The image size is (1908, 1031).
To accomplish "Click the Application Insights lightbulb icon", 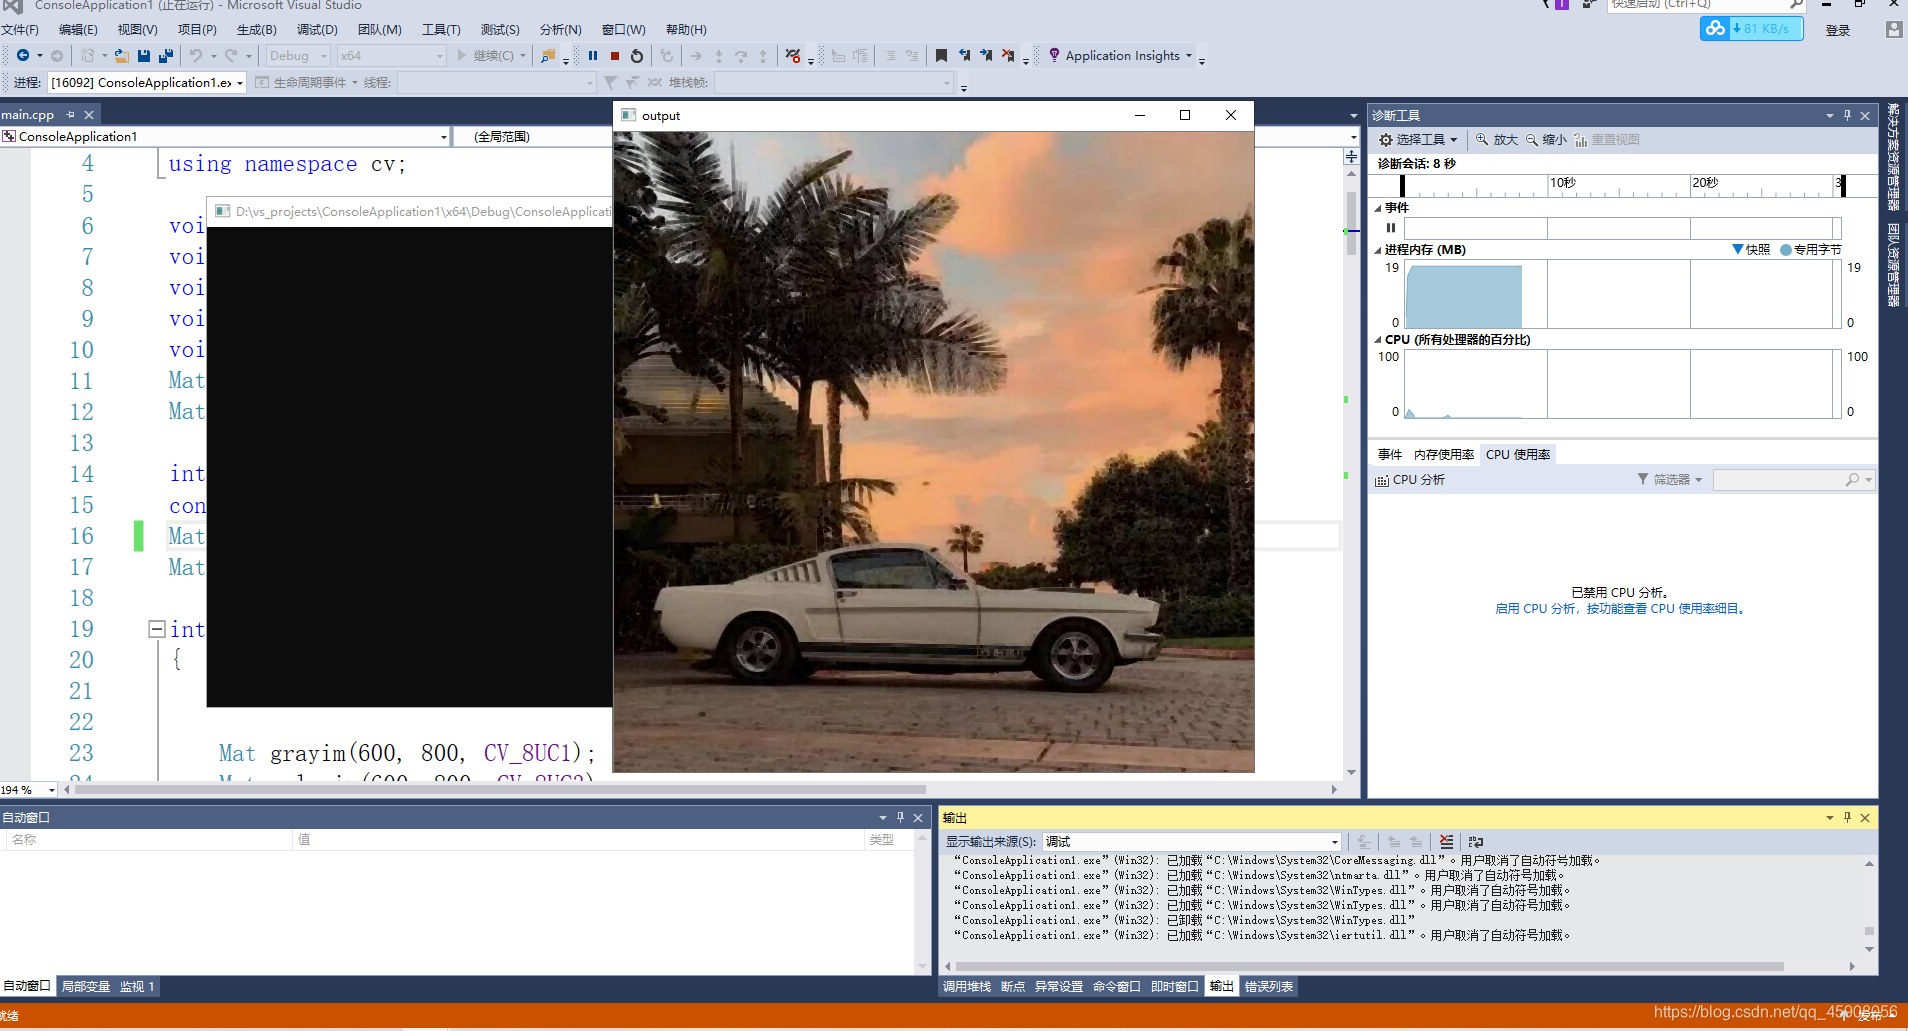I will point(1054,56).
